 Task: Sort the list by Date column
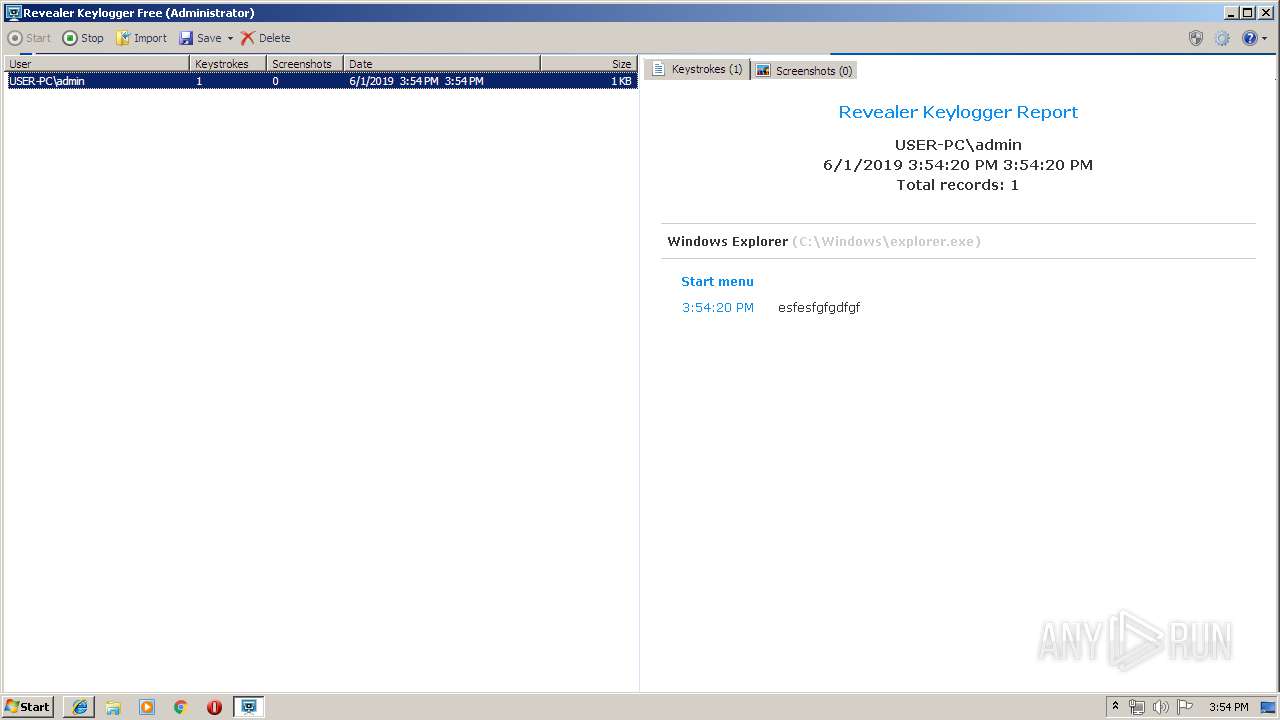[x=442, y=63]
